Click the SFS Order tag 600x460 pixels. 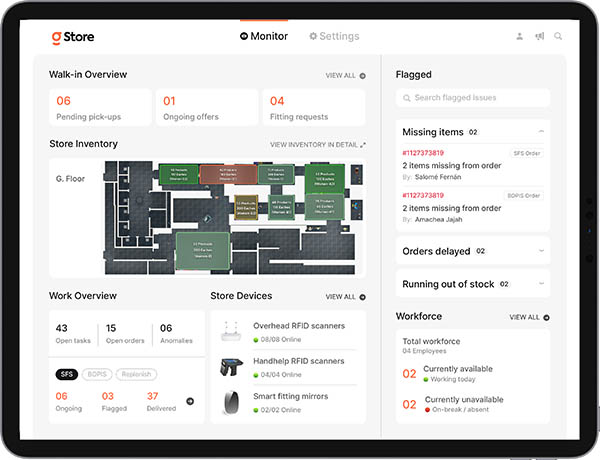tap(527, 153)
